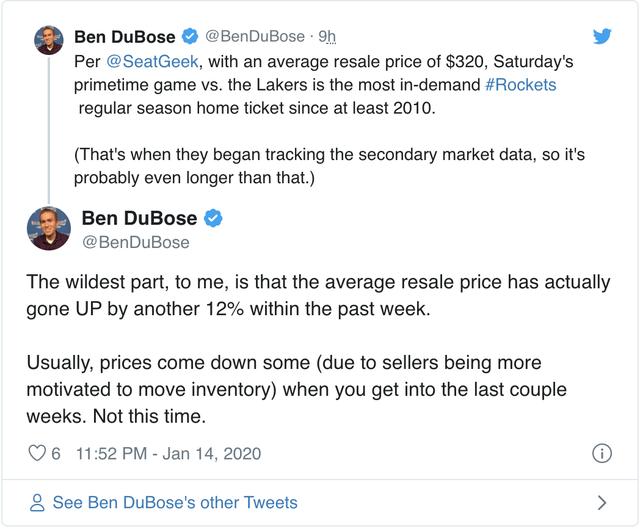Open the #Rockets hashtag link
Viewport: 640px width, 529px height.
pyautogui.click(x=521, y=85)
